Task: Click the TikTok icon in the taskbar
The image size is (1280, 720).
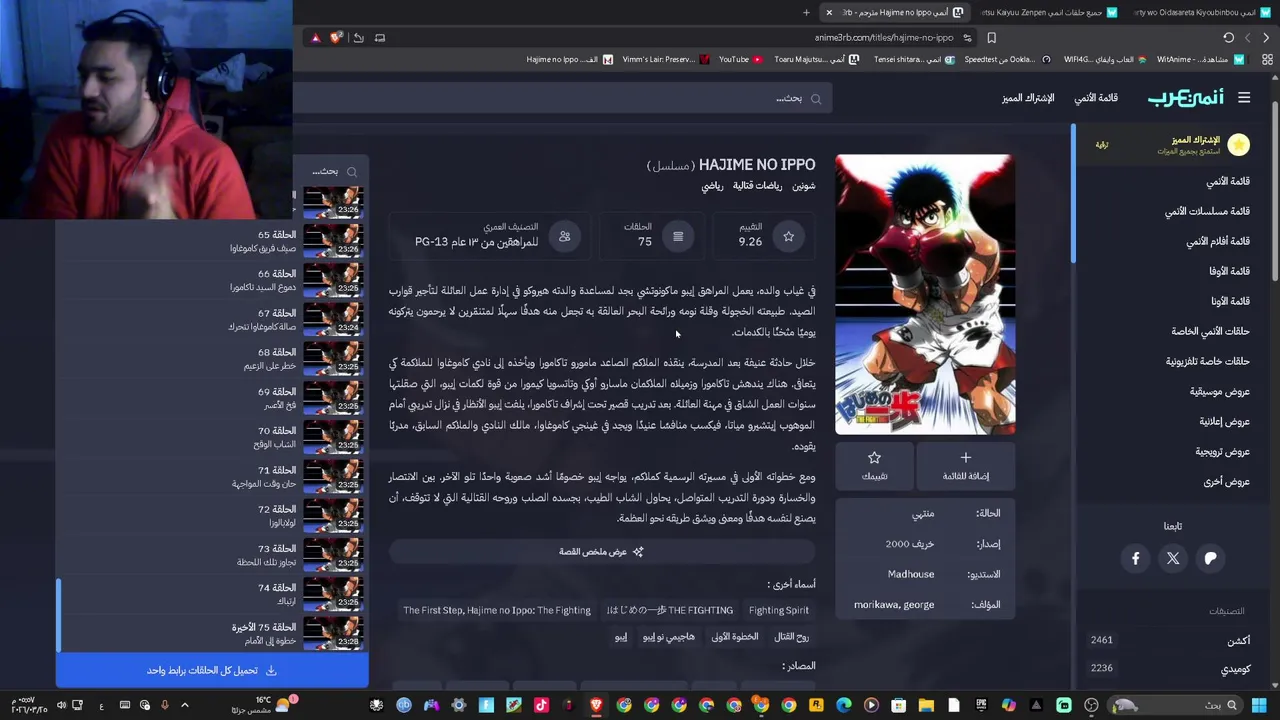Action: (x=541, y=706)
